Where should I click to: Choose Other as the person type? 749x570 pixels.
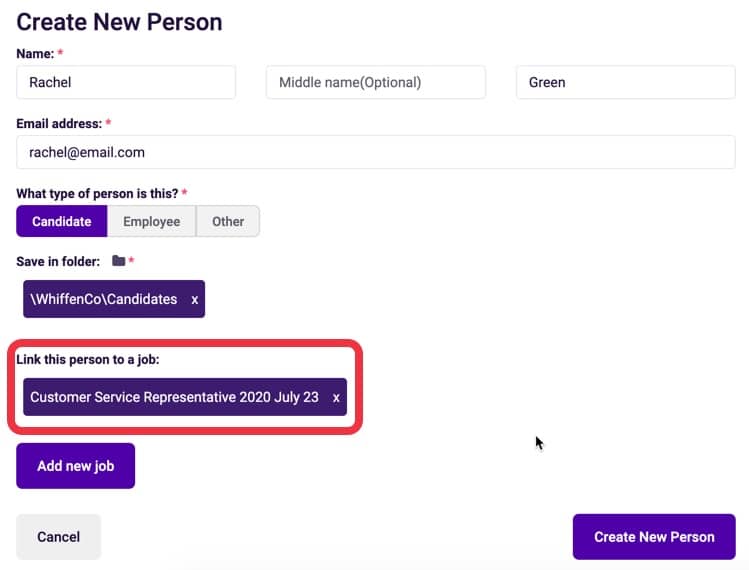click(x=228, y=221)
